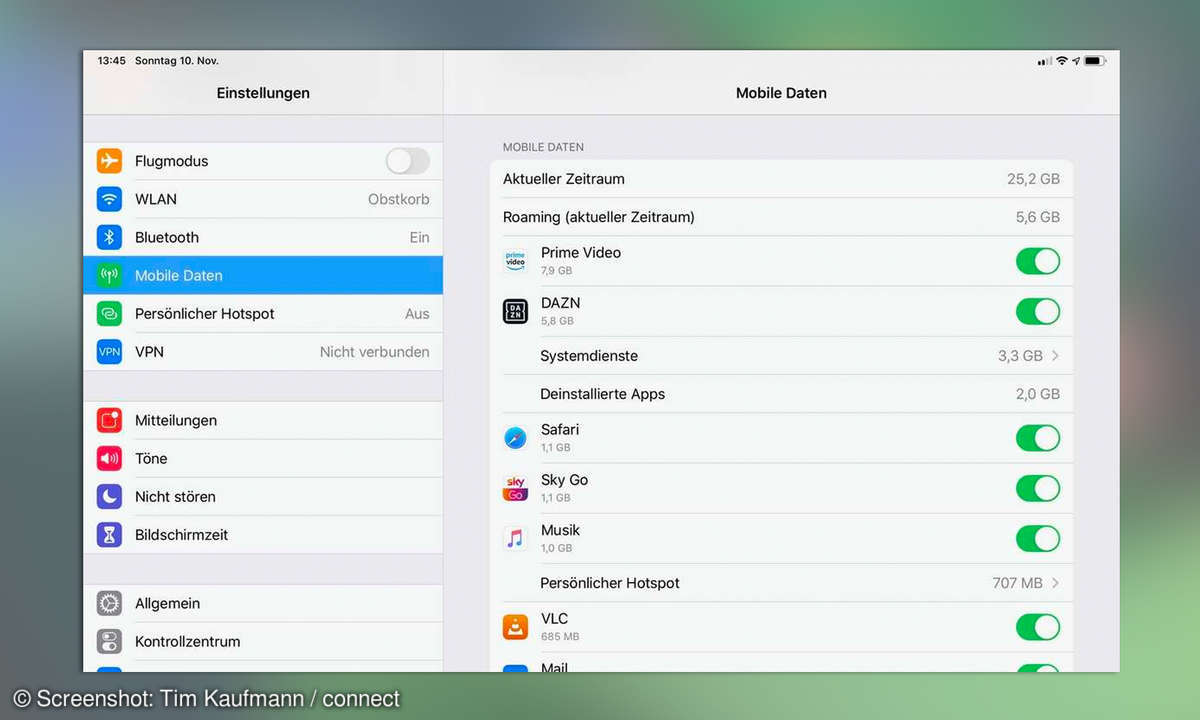
Task: Tap the Prime Video app icon
Action: tap(515, 261)
